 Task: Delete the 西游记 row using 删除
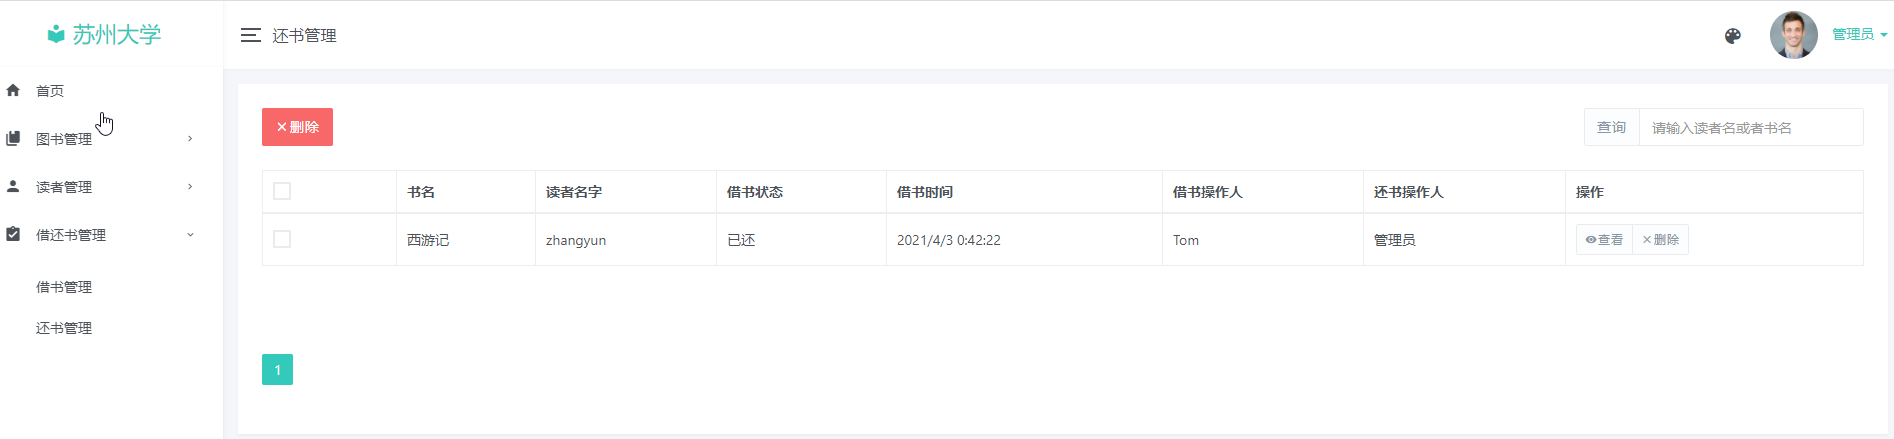pos(1660,240)
